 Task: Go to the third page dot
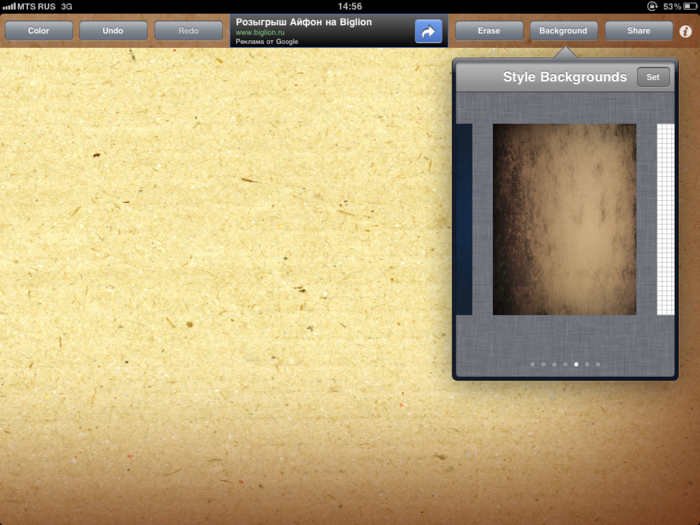554,364
